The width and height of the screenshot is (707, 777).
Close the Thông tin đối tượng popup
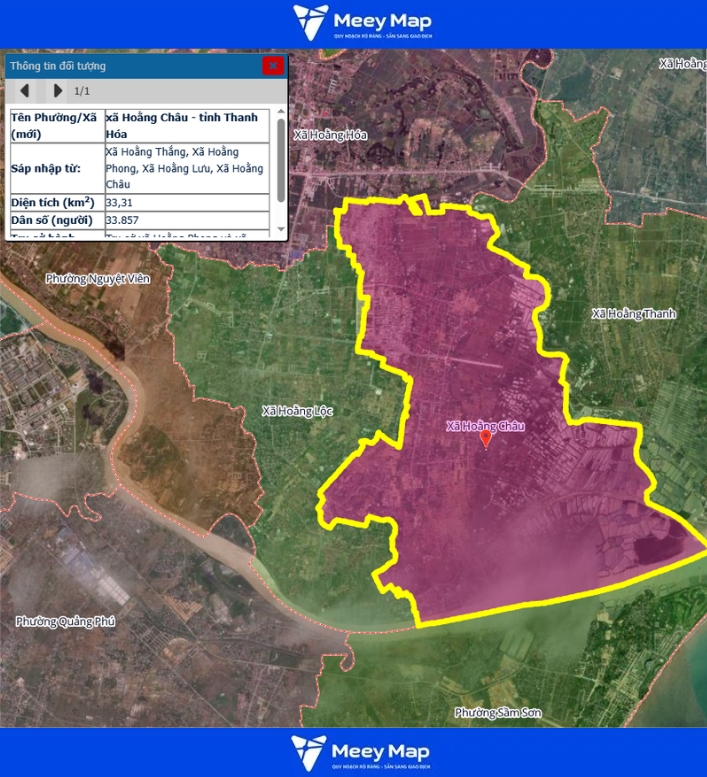tap(272, 66)
